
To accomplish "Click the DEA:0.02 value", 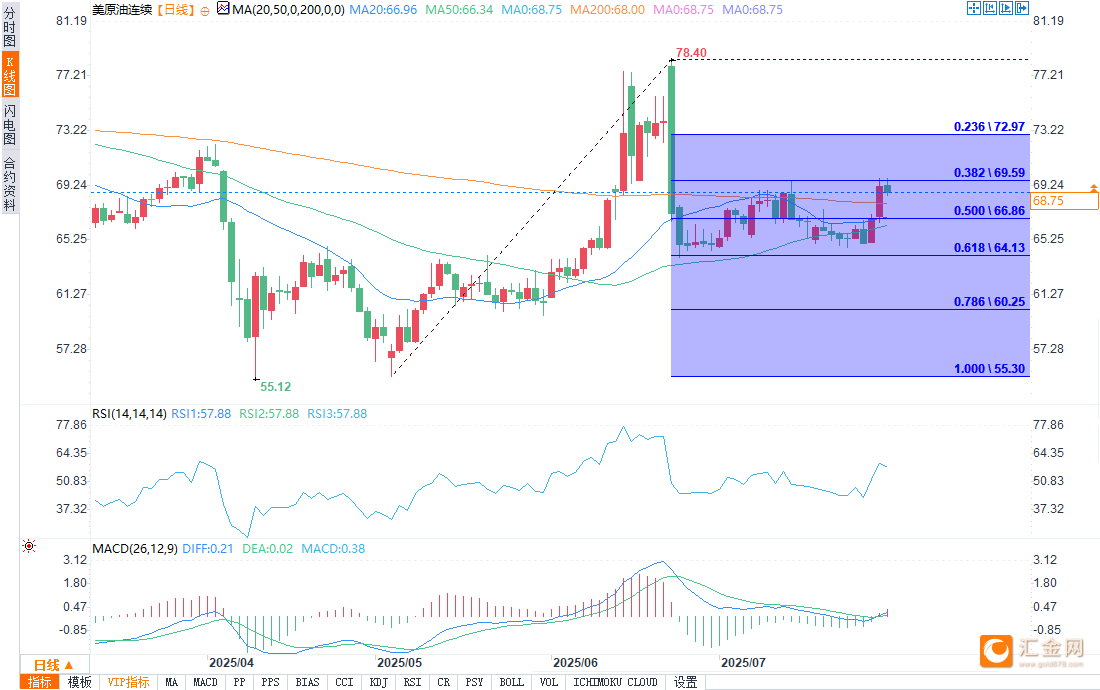I will [267, 548].
